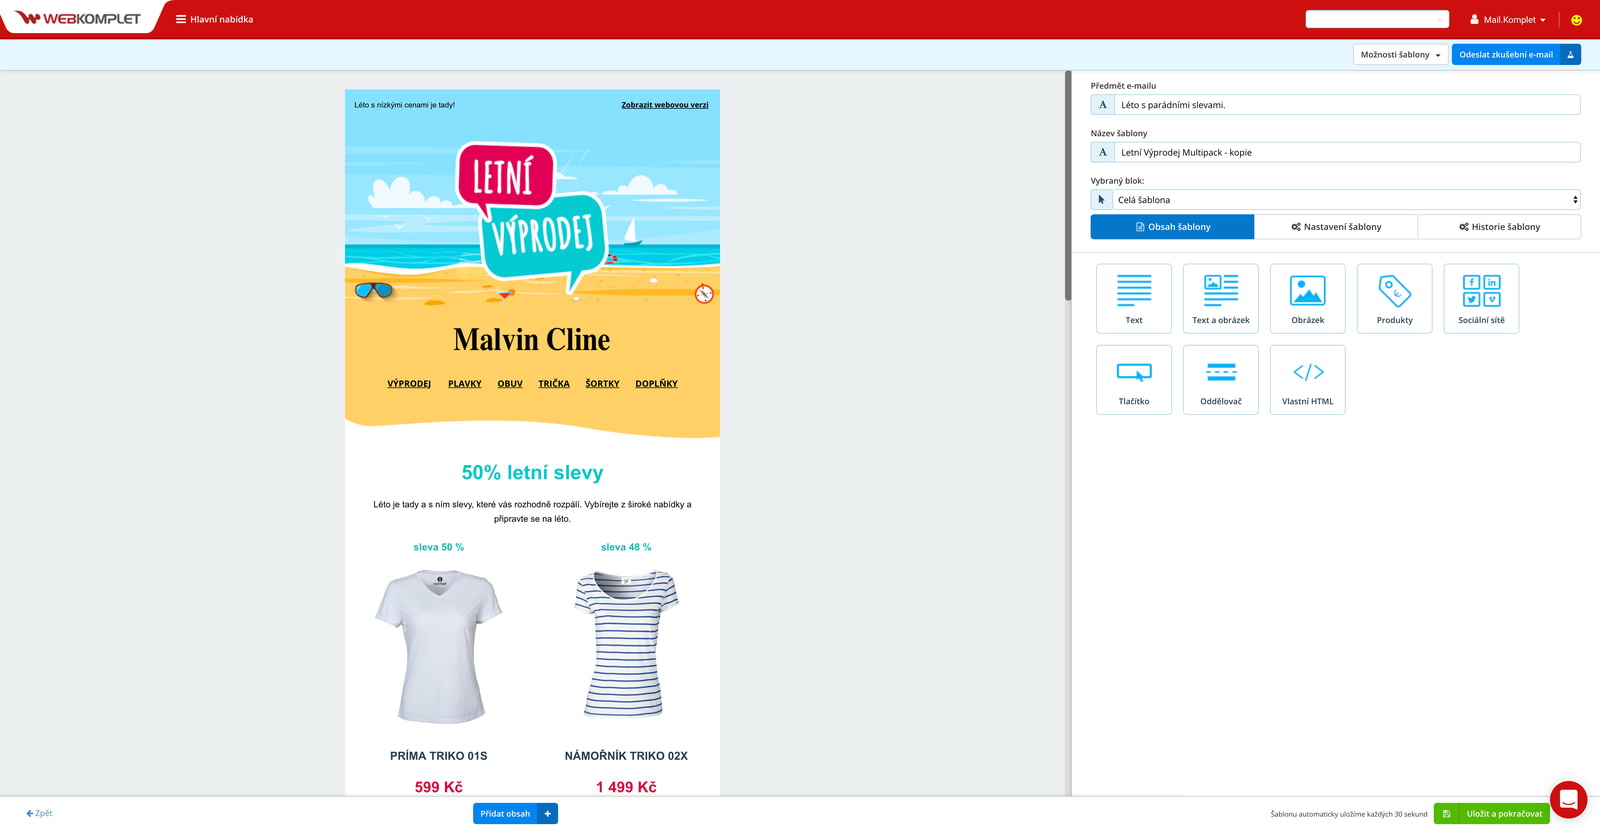Viewport: 1600px width, 831px height.
Task: Switch to Obsah šablony tab
Action: [x=1172, y=227]
